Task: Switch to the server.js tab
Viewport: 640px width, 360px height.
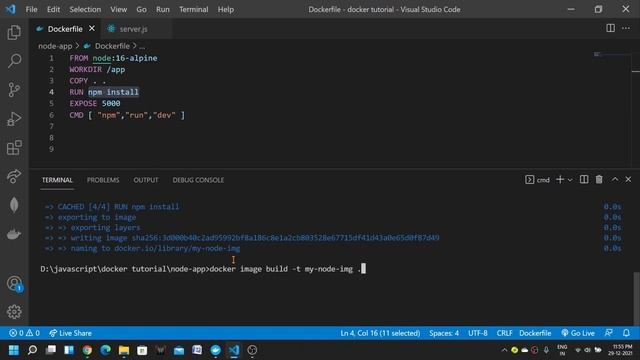Action: click(133, 29)
